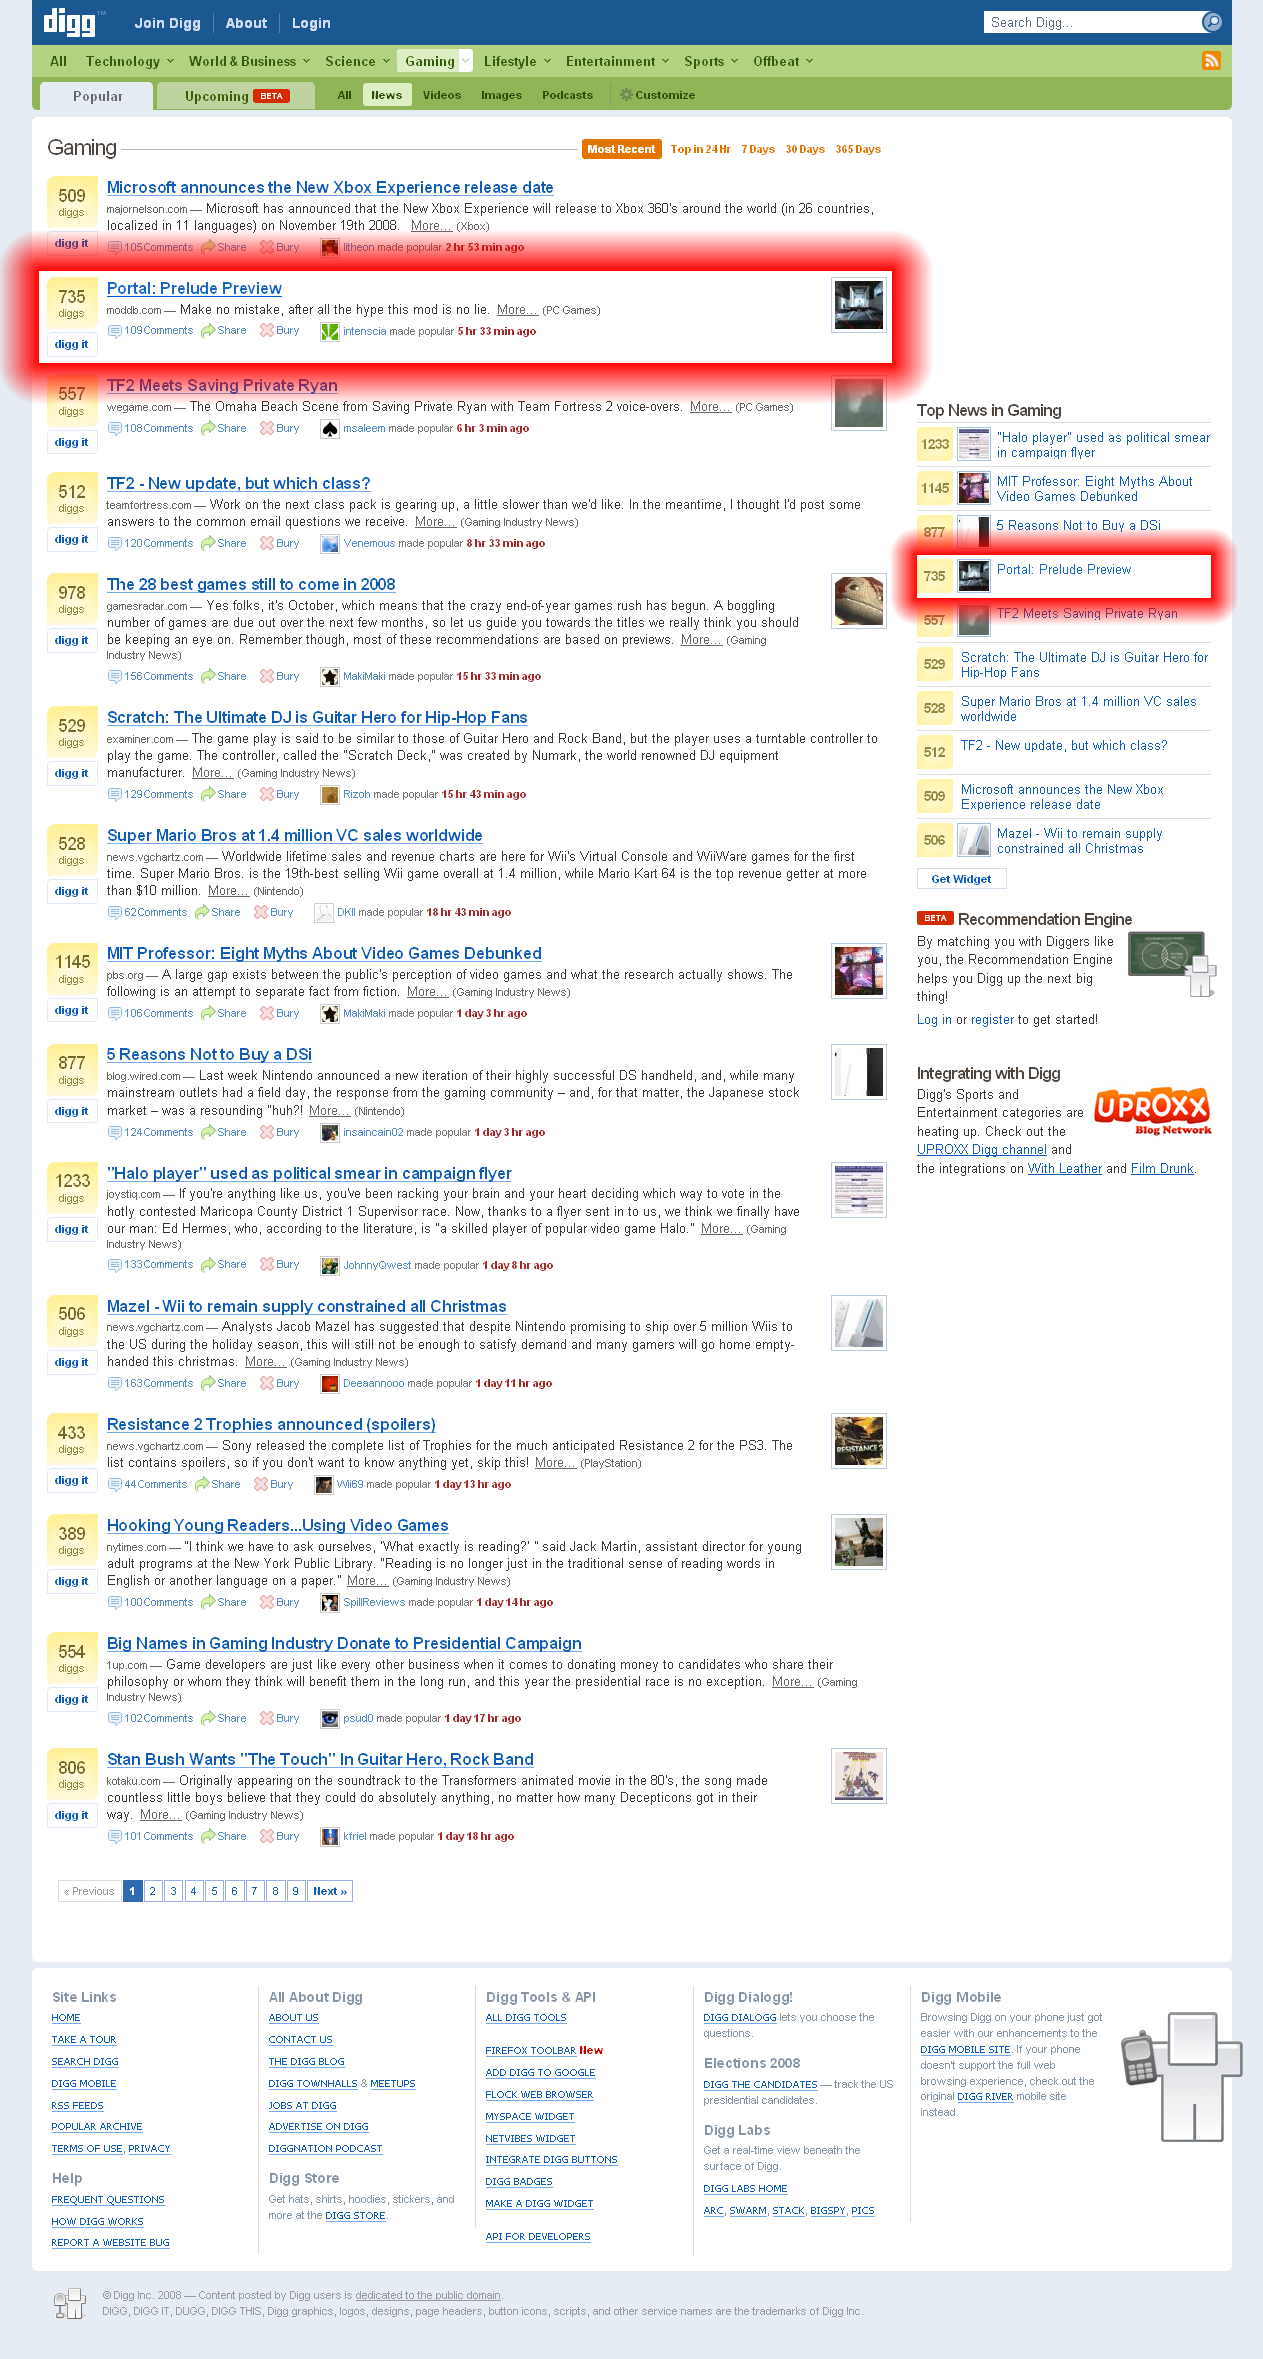
Task: Expand the World & Business dropdown
Action: 306,61
